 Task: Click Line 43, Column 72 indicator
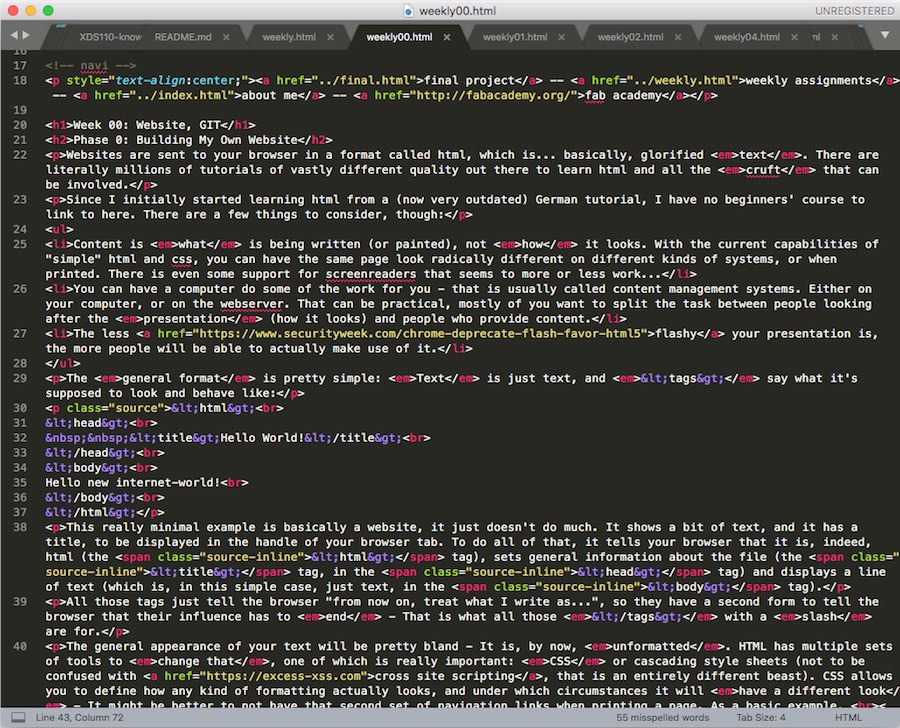(79, 717)
